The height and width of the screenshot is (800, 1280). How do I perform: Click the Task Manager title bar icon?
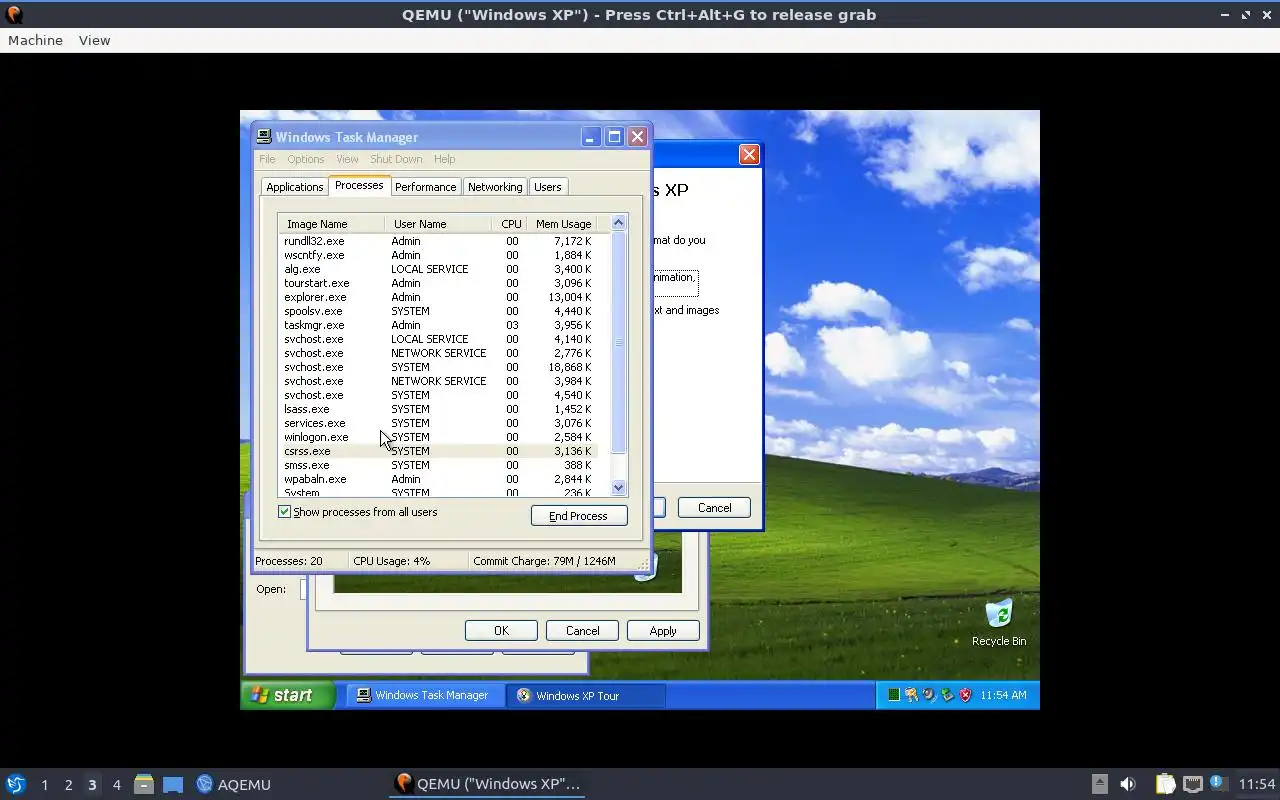pyautogui.click(x=263, y=137)
